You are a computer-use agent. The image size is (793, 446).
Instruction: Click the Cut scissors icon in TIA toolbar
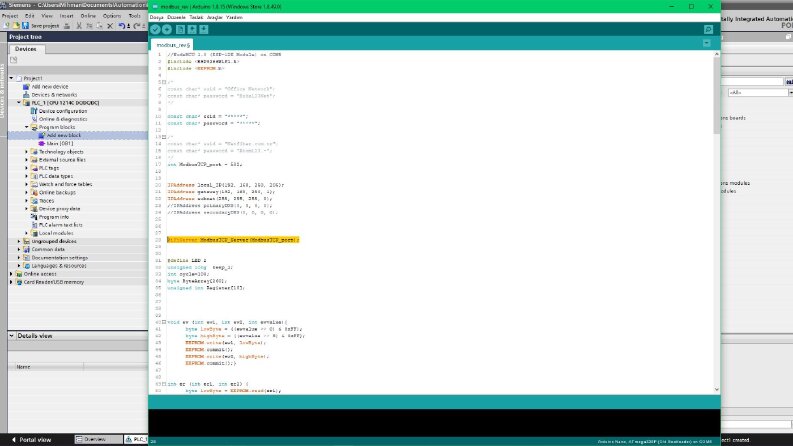[79, 26]
